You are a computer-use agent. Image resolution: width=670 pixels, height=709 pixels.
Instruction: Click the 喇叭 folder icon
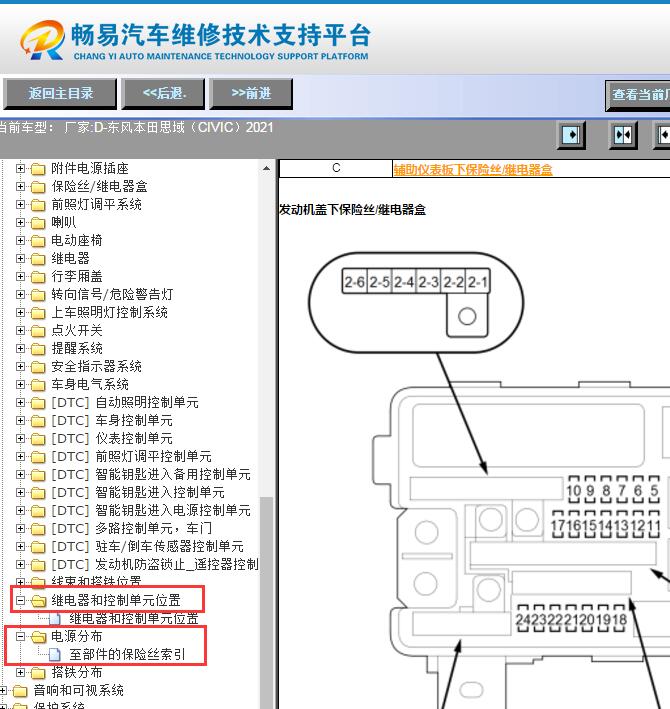(38, 223)
